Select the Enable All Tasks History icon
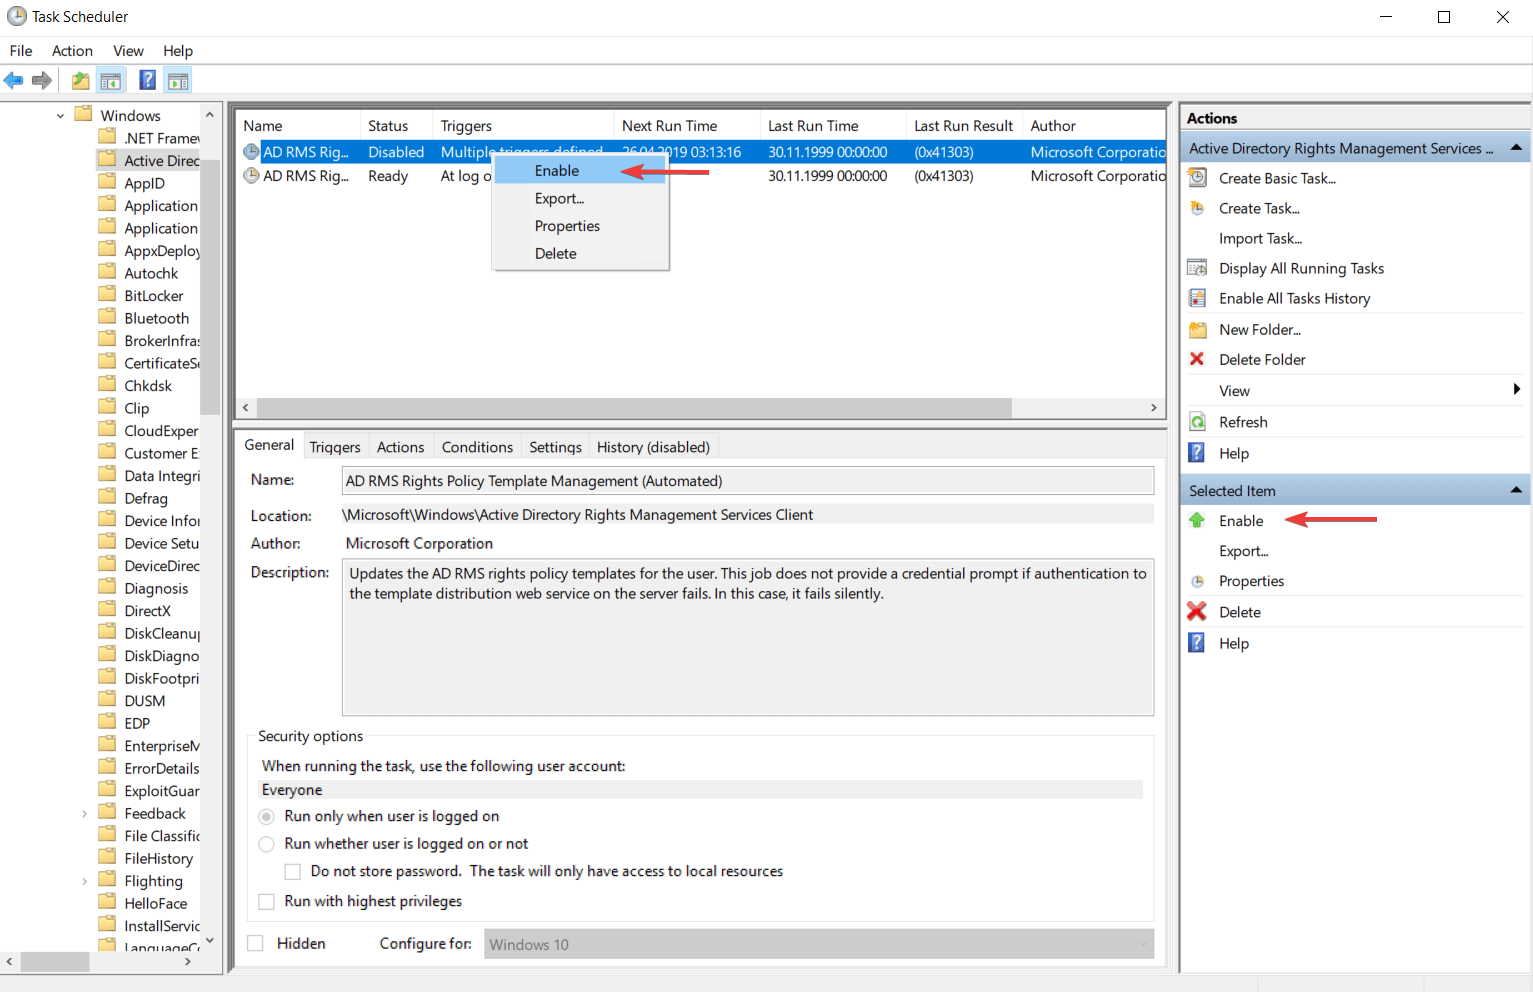This screenshot has height=992, width=1533. pyautogui.click(x=1197, y=297)
